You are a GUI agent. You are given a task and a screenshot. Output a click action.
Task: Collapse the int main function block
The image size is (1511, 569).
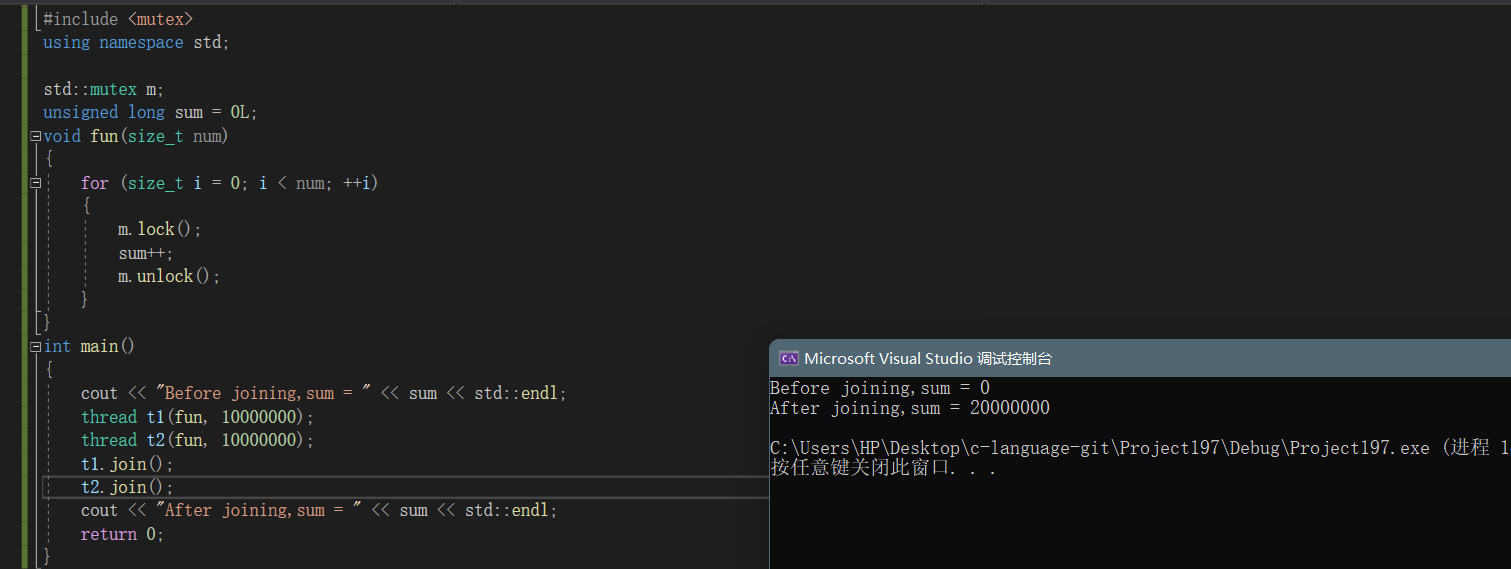[36, 346]
